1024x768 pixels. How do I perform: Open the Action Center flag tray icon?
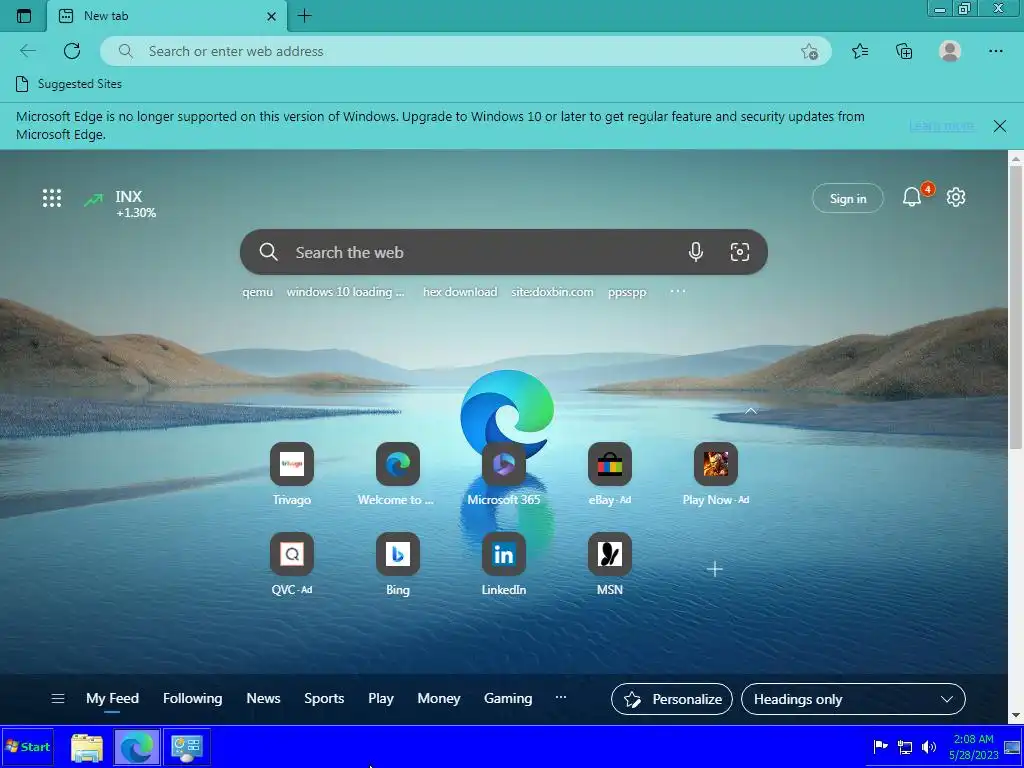pyautogui.click(x=880, y=746)
